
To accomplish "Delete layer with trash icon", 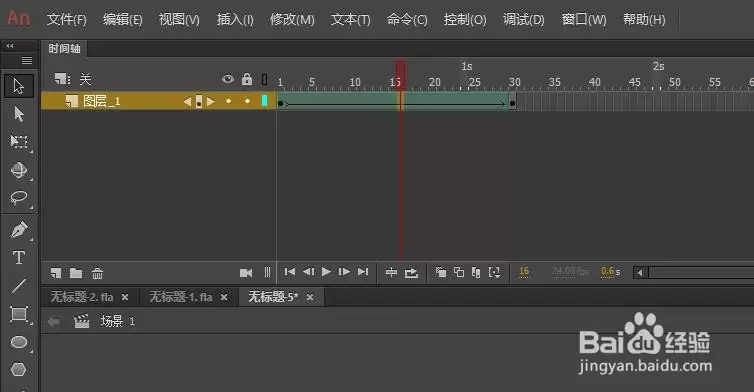I will (x=97, y=273).
